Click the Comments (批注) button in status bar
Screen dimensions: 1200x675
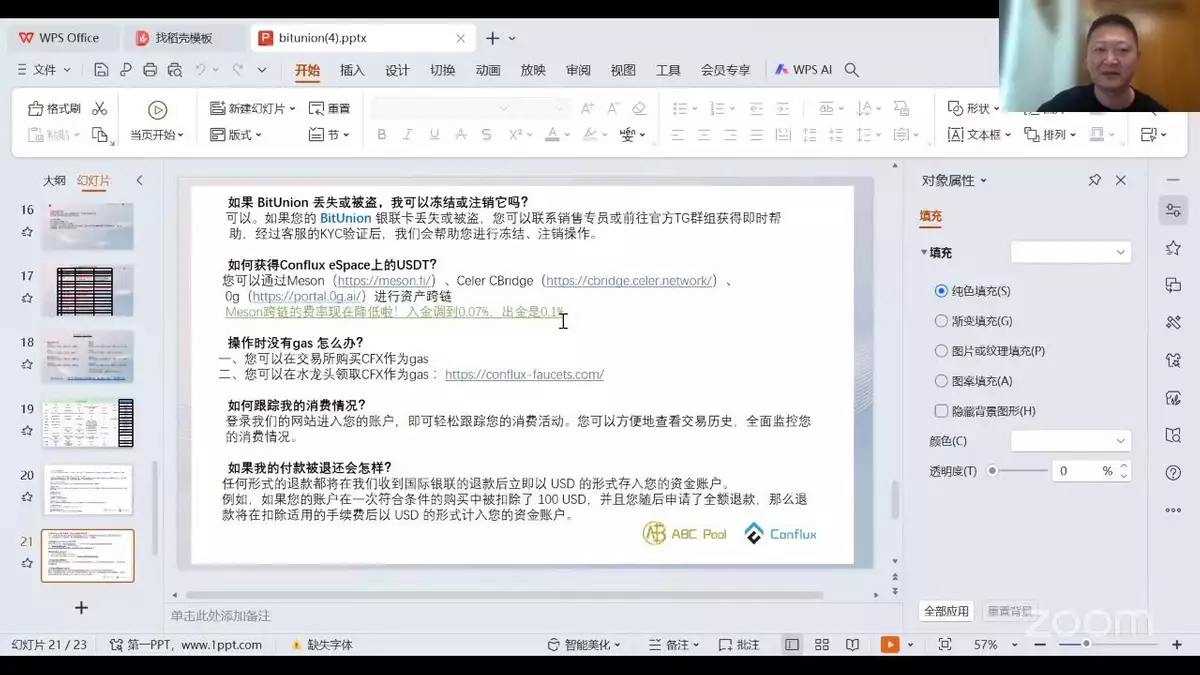pyautogui.click(x=740, y=645)
